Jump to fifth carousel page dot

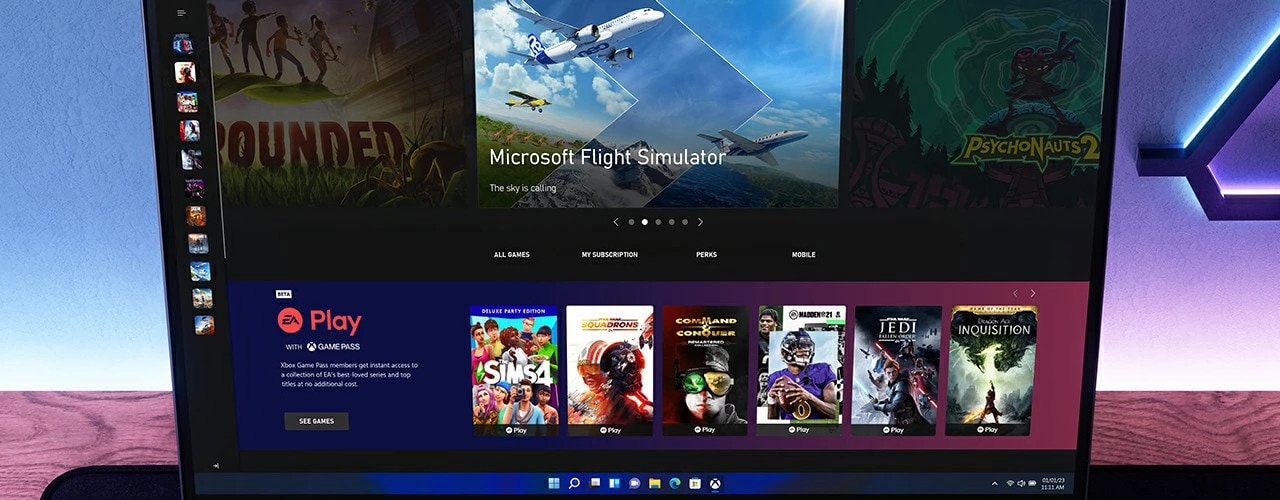click(685, 222)
